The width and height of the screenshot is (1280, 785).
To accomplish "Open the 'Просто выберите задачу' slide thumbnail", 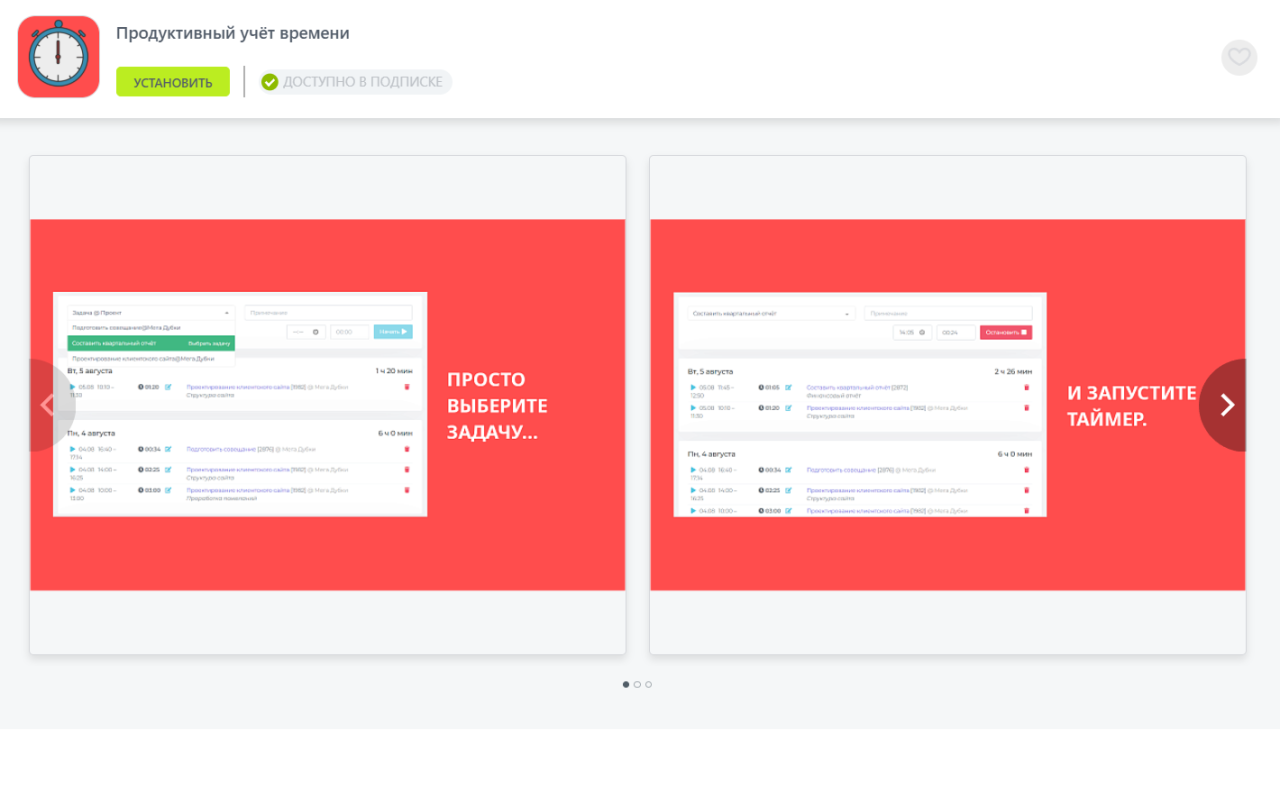I will (328, 405).
